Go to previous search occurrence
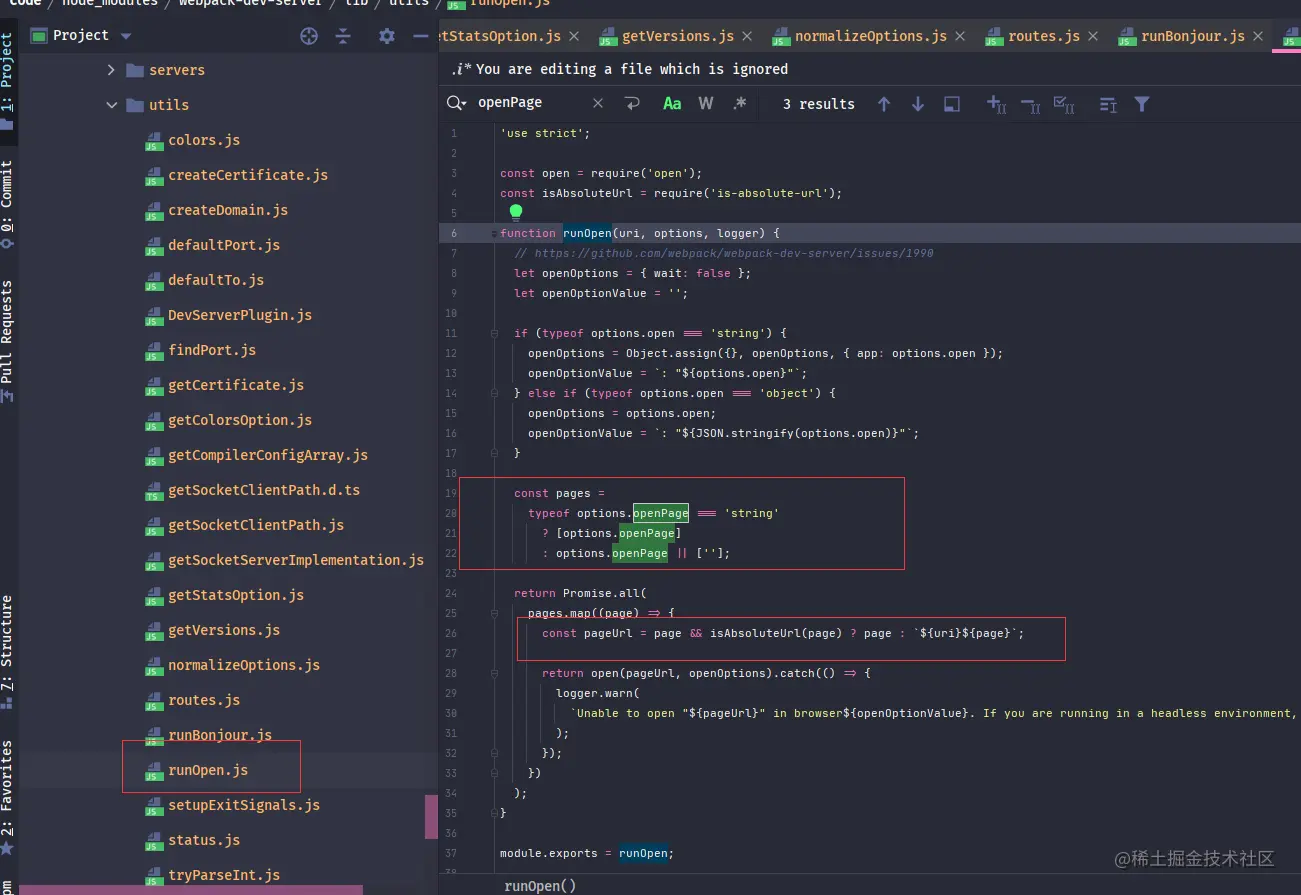This screenshot has height=895, width=1301. (884, 104)
